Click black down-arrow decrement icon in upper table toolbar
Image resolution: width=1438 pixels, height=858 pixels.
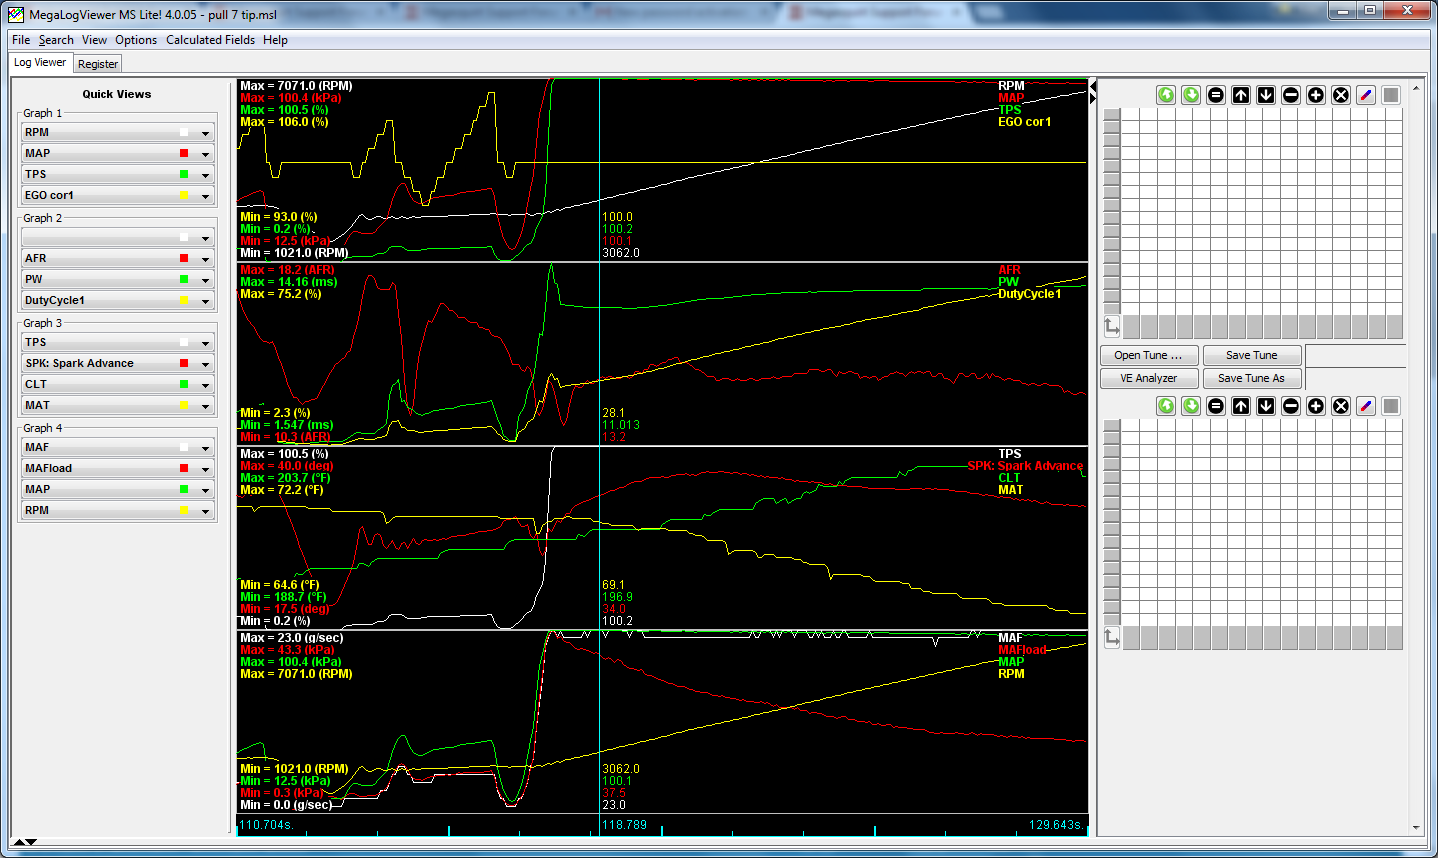[x=1266, y=95]
